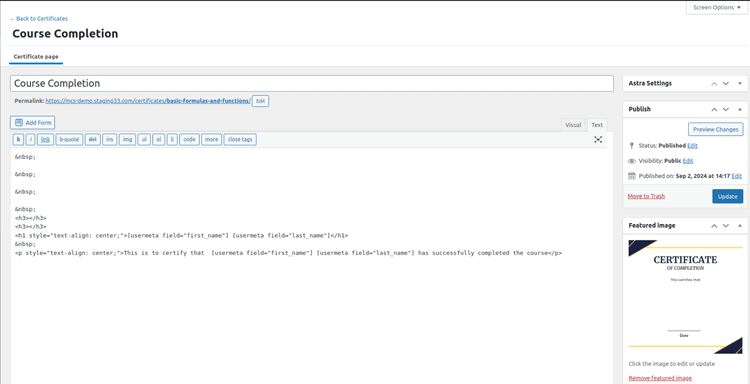Edit the Published status
Screen dimensions: 750x384
(x=692, y=145)
